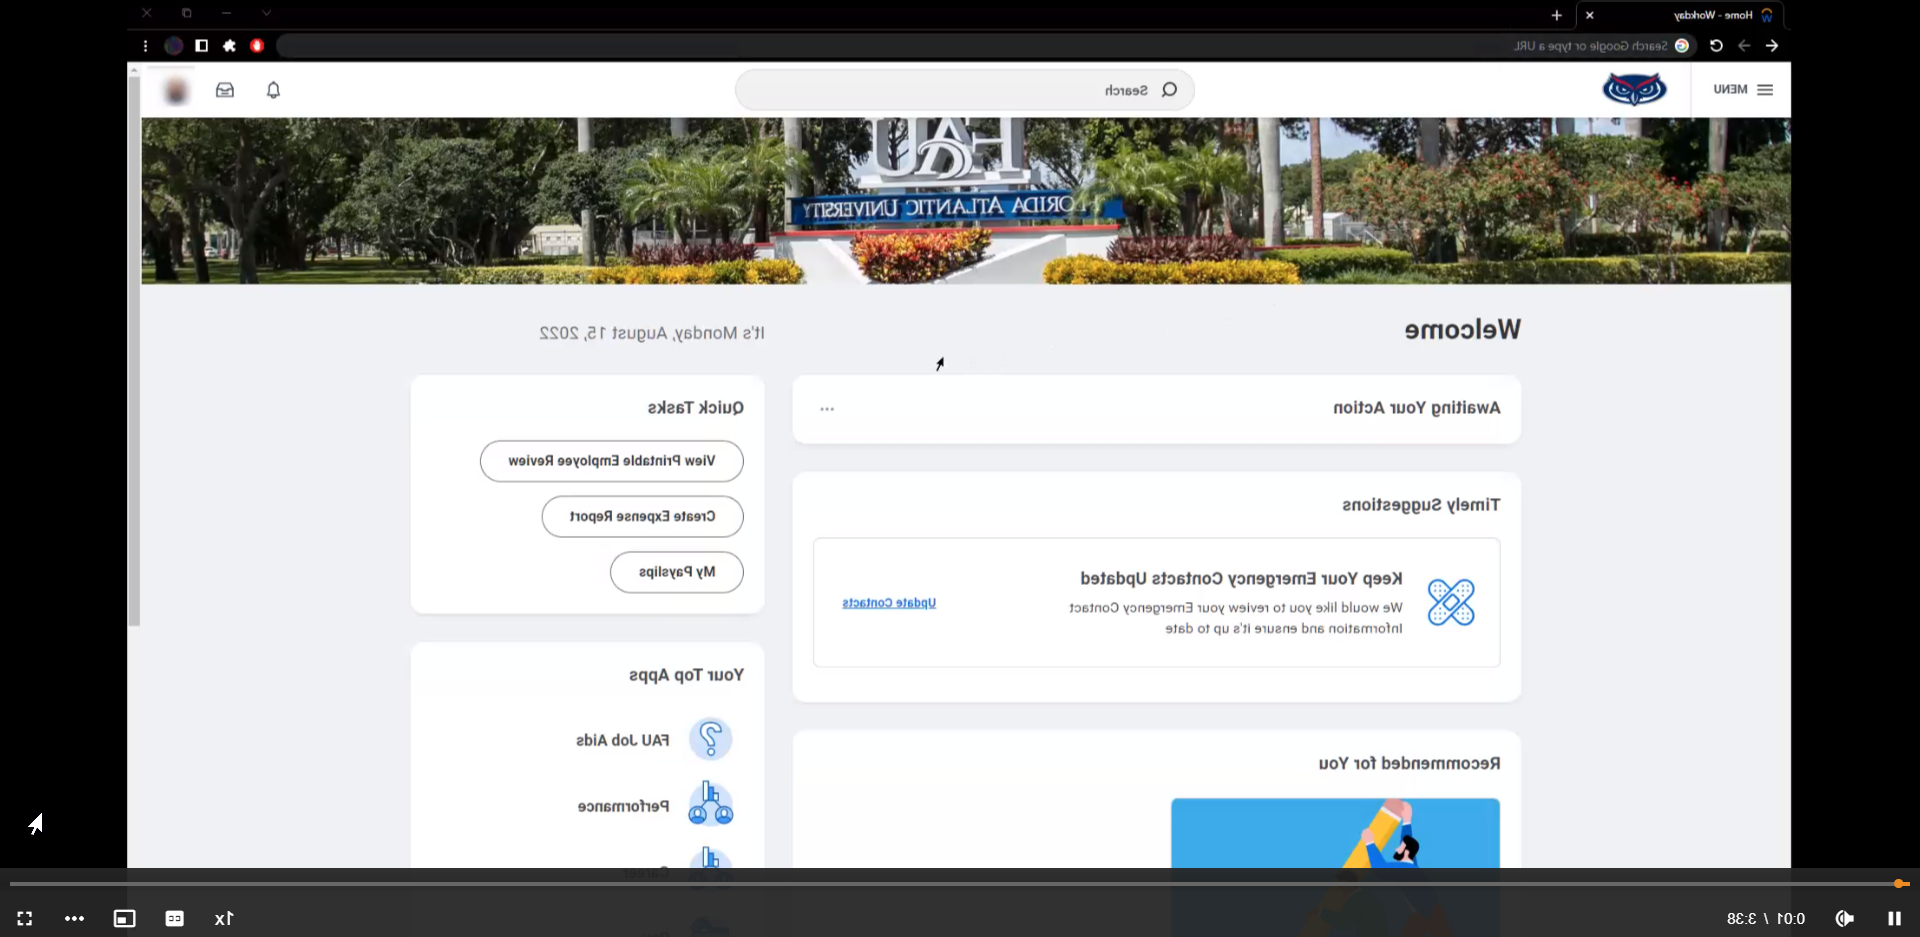Click the browser profile avatar icon
The width and height of the screenshot is (1920, 937).
pos(173,45)
